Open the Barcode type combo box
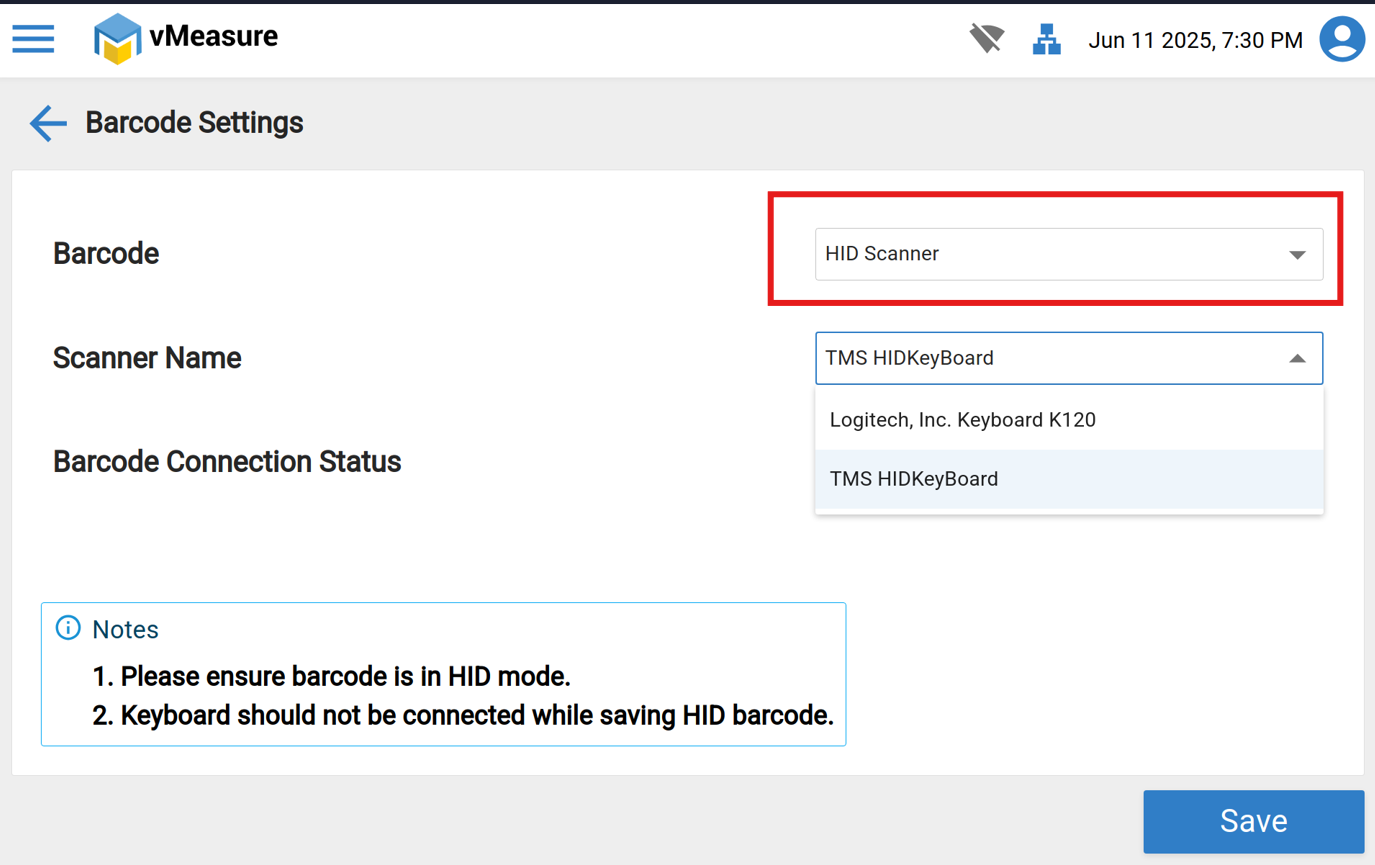This screenshot has width=1375, height=865. point(1050,254)
